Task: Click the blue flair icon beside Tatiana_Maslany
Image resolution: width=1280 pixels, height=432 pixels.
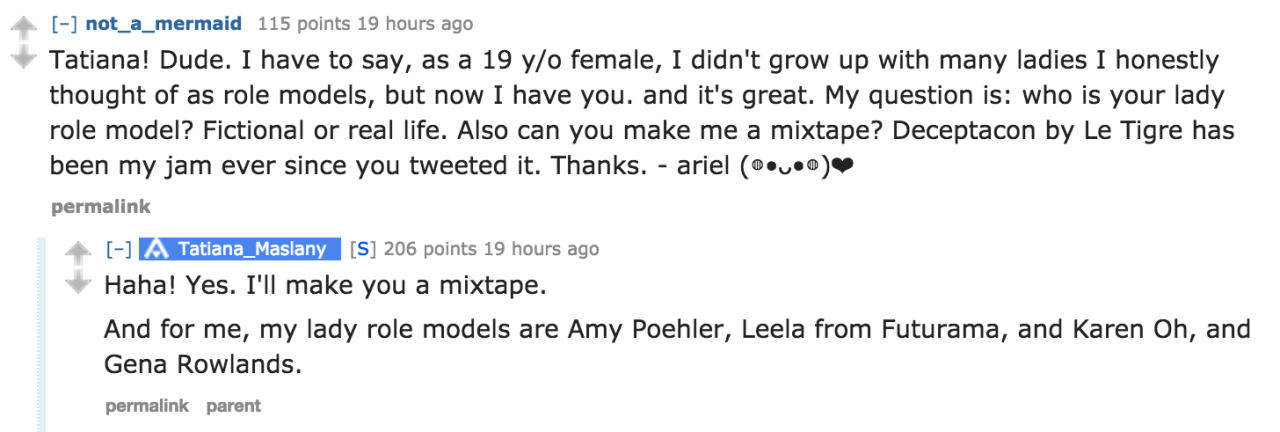Action: tap(155, 249)
